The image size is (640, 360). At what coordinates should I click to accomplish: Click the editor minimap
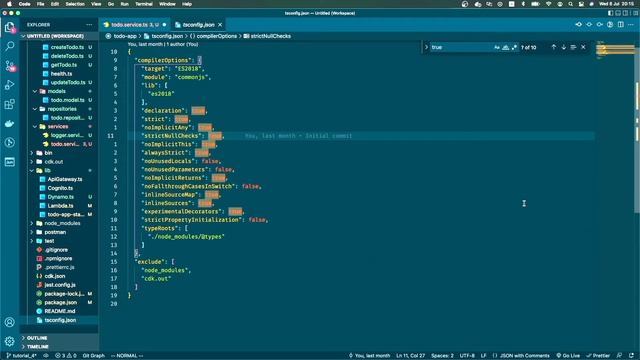pos(616,49)
